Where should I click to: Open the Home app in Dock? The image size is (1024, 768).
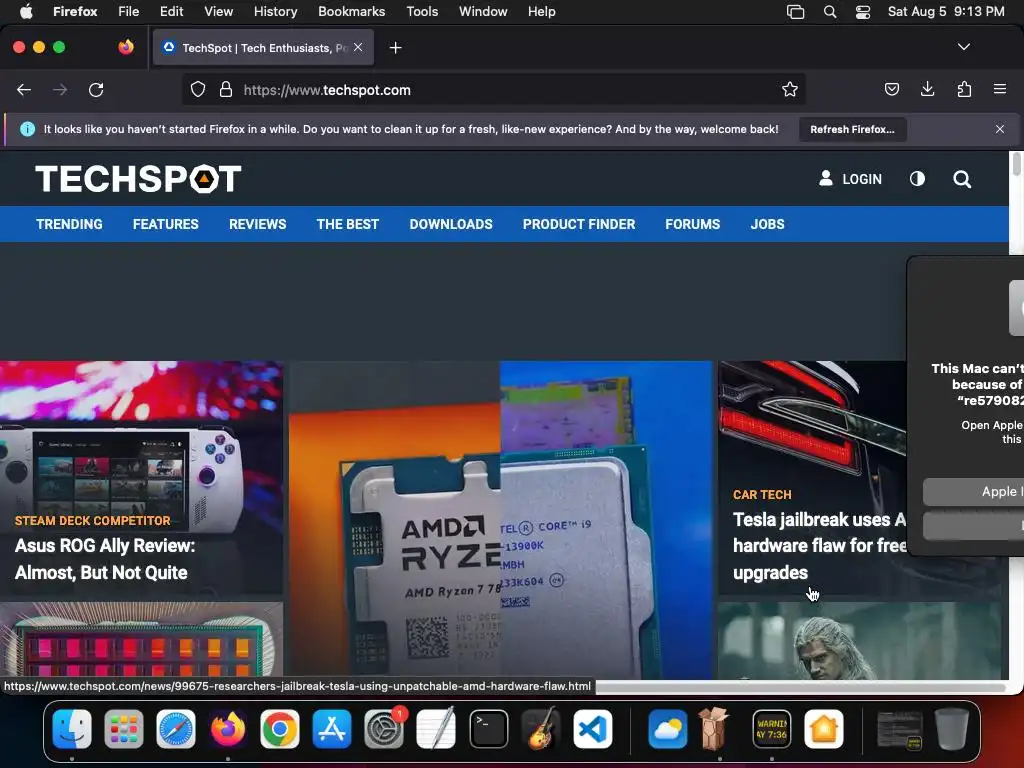(824, 729)
